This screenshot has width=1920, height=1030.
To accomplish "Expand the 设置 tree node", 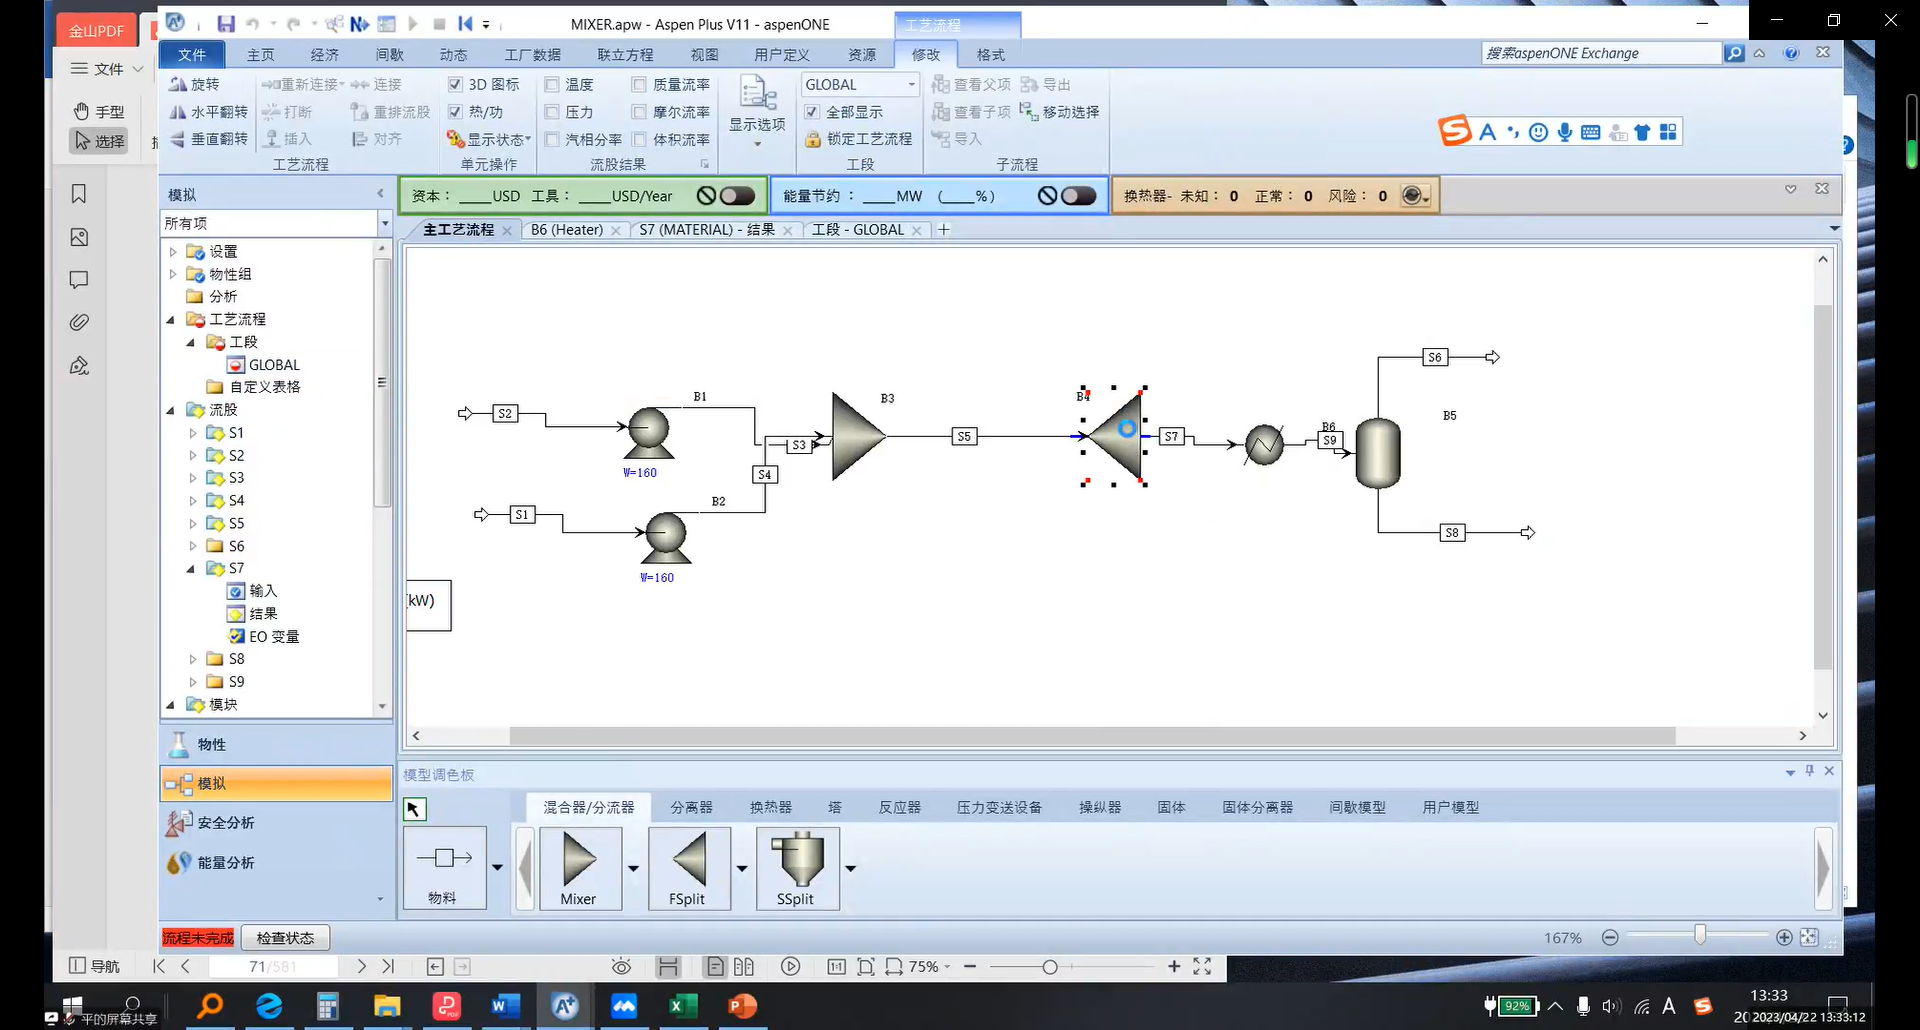I will pos(173,252).
